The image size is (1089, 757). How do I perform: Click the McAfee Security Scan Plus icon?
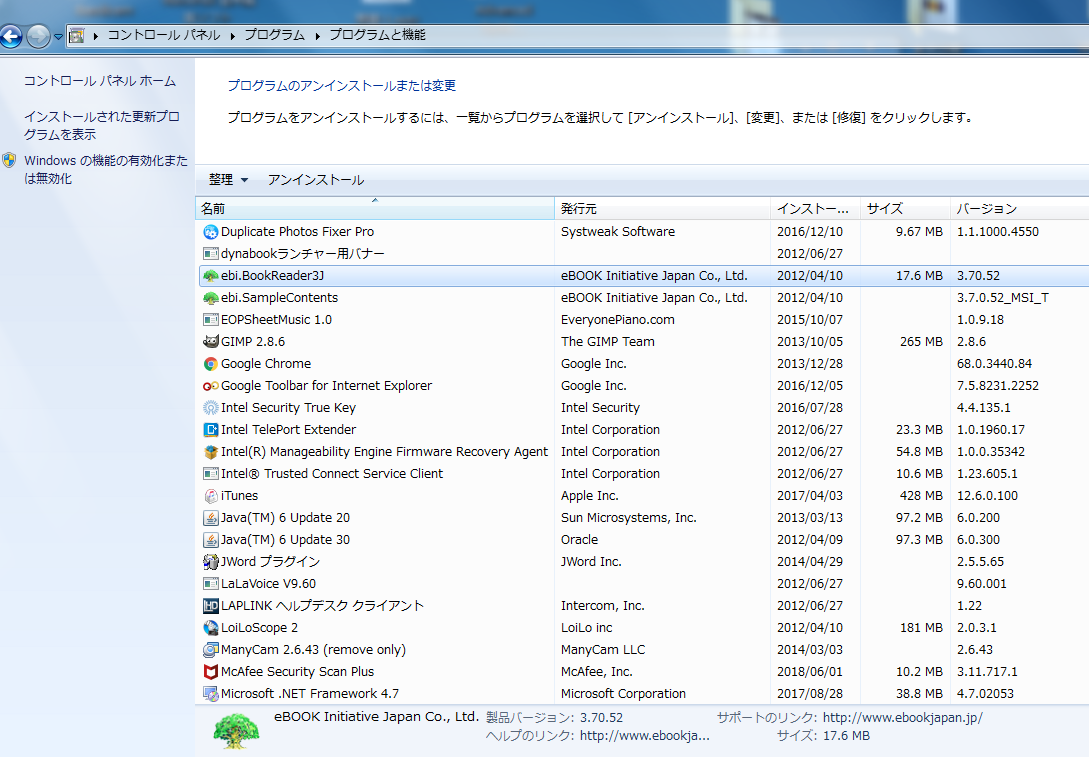(210, 672)
